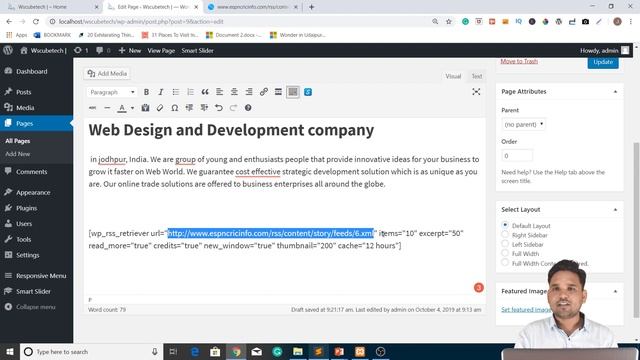Switch to espncricinfo browser tab

point(253,7)
